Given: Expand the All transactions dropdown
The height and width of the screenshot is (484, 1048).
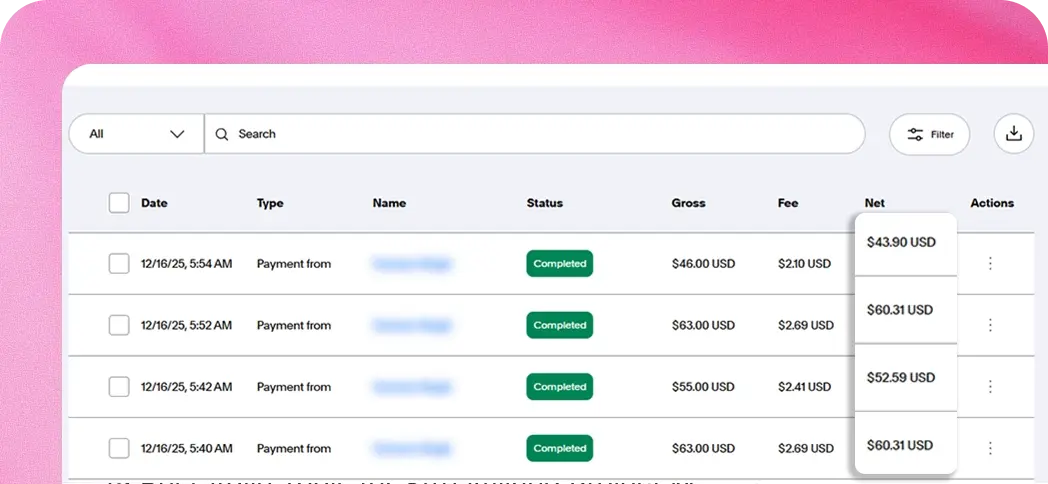Looking at the screenshot, I should point(136,134).
